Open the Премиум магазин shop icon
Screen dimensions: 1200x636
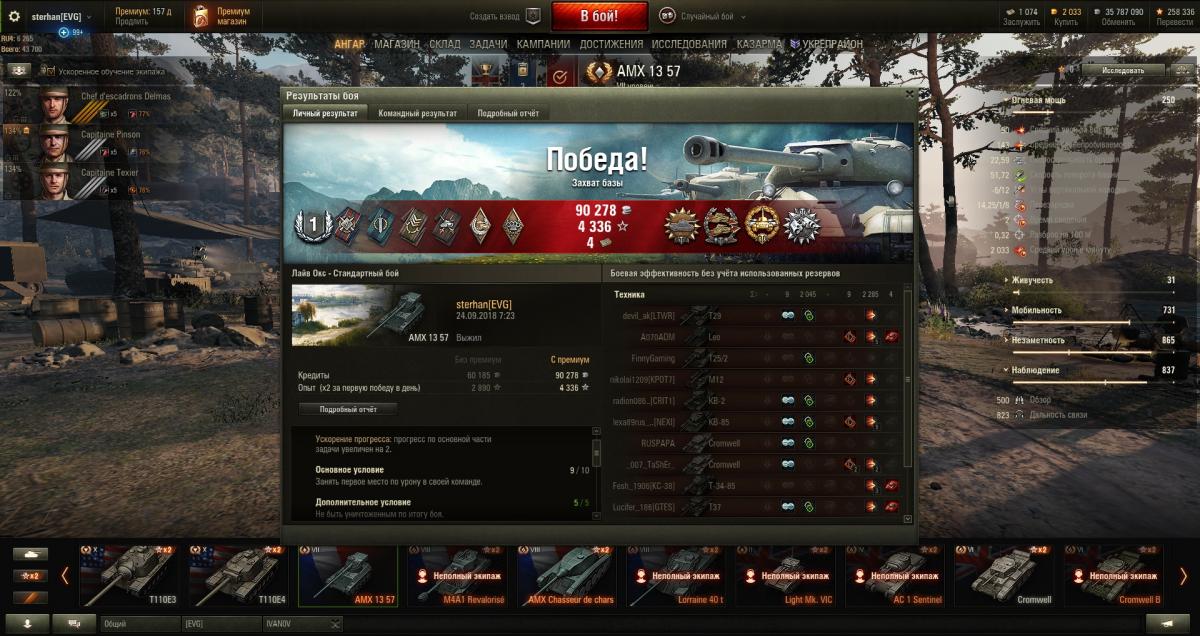pyautogui.click(x=202, y=17)
